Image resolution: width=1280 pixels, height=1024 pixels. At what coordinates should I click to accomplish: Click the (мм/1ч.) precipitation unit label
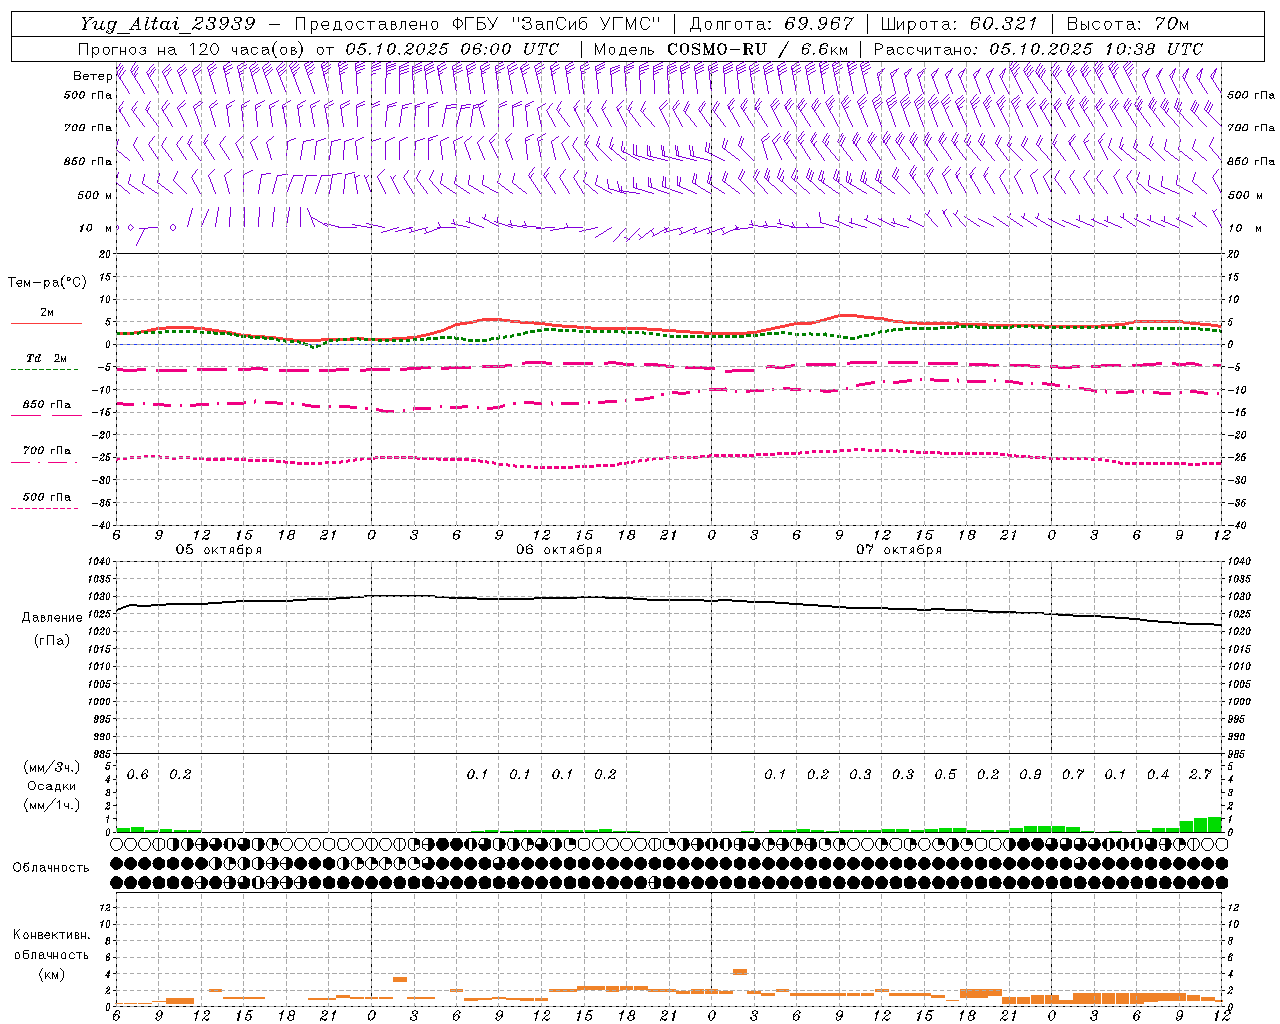pos(51,805)
